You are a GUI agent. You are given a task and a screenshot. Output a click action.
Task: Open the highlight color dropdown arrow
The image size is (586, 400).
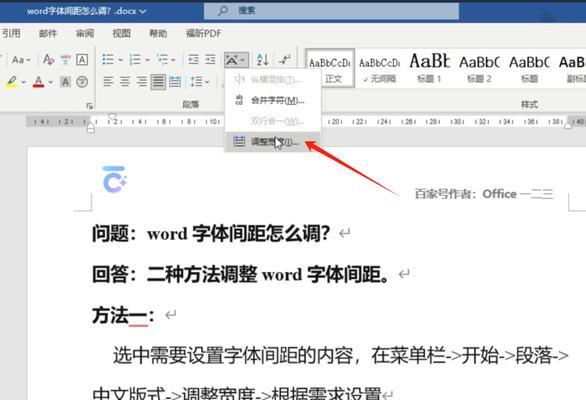pos(24,82)
